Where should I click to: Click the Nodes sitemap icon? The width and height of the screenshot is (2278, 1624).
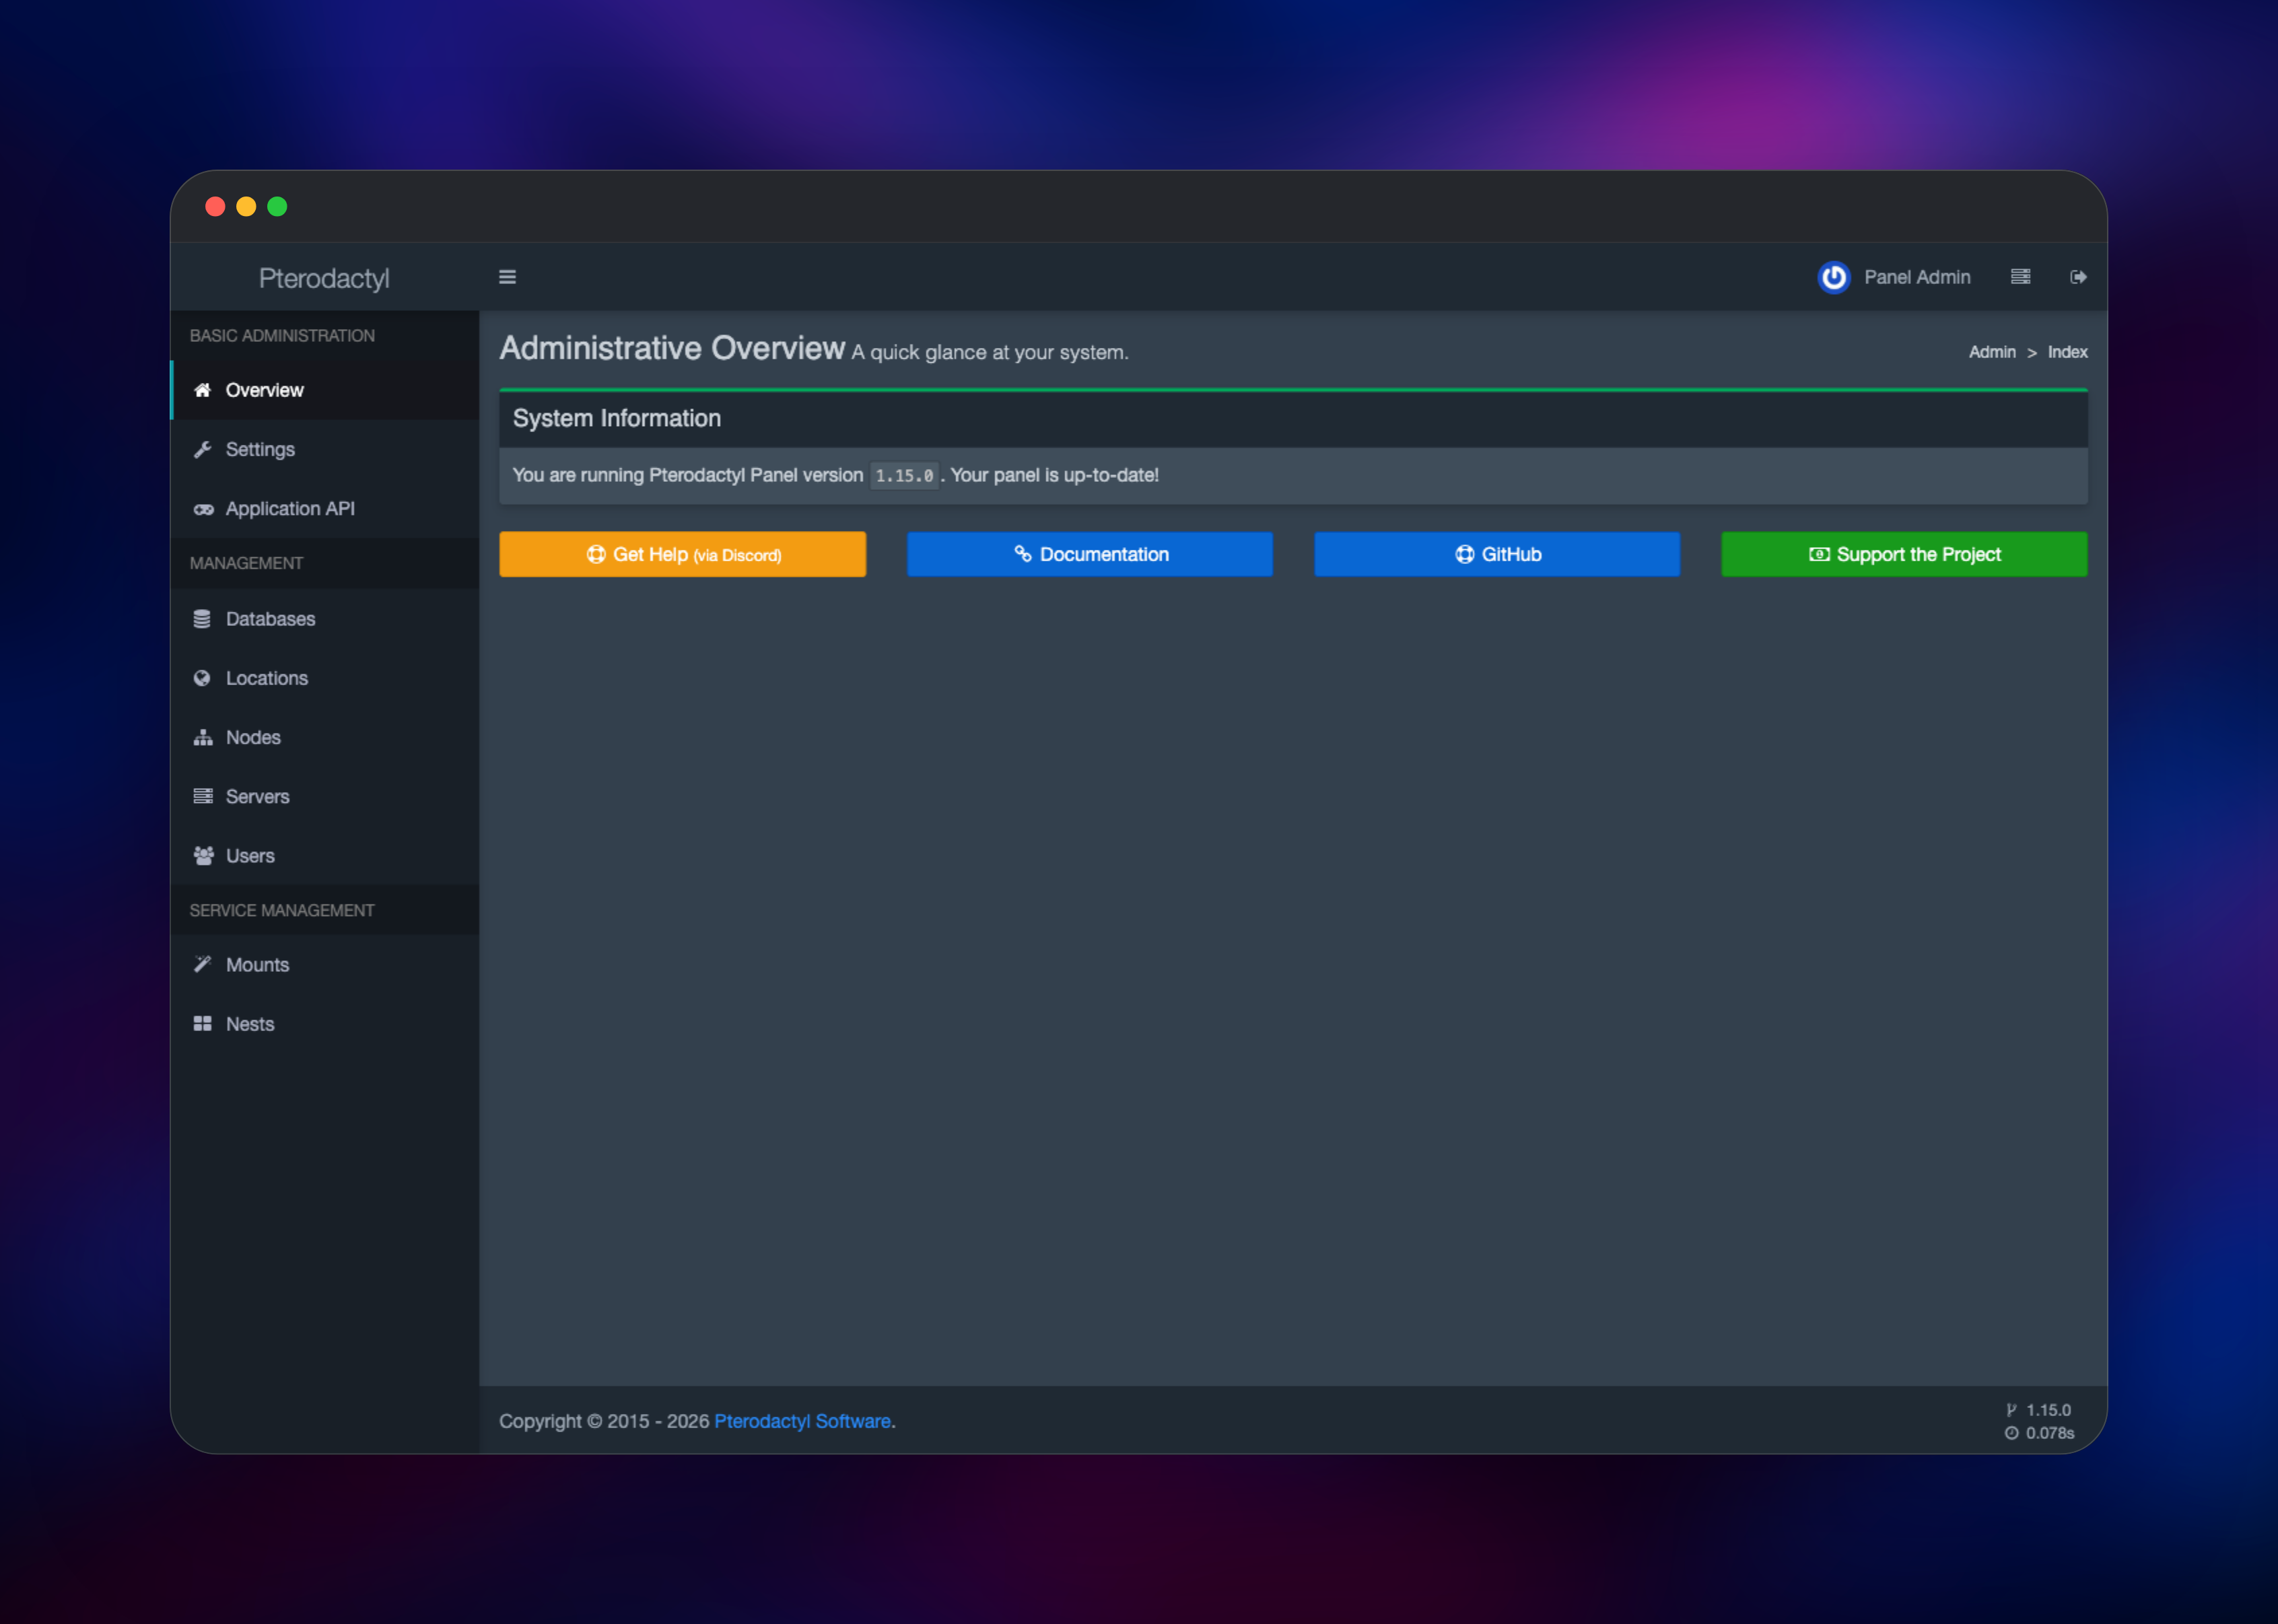(203, 737)
